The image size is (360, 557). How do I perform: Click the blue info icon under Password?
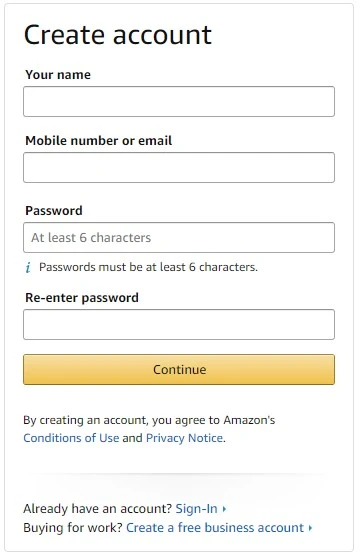click(28, 267)
